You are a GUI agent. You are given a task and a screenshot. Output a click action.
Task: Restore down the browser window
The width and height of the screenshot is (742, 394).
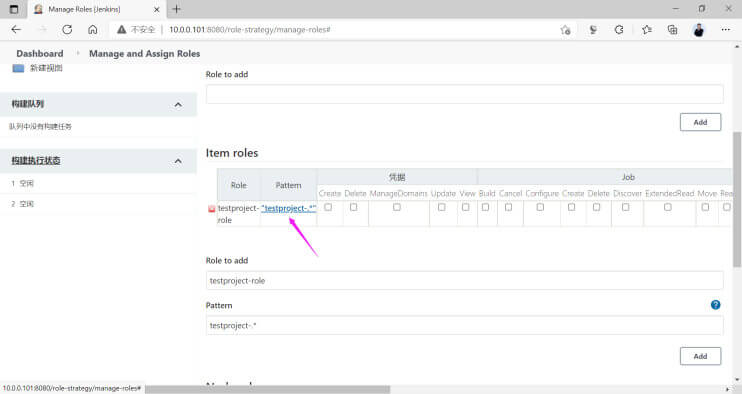(x=702, y=9)
